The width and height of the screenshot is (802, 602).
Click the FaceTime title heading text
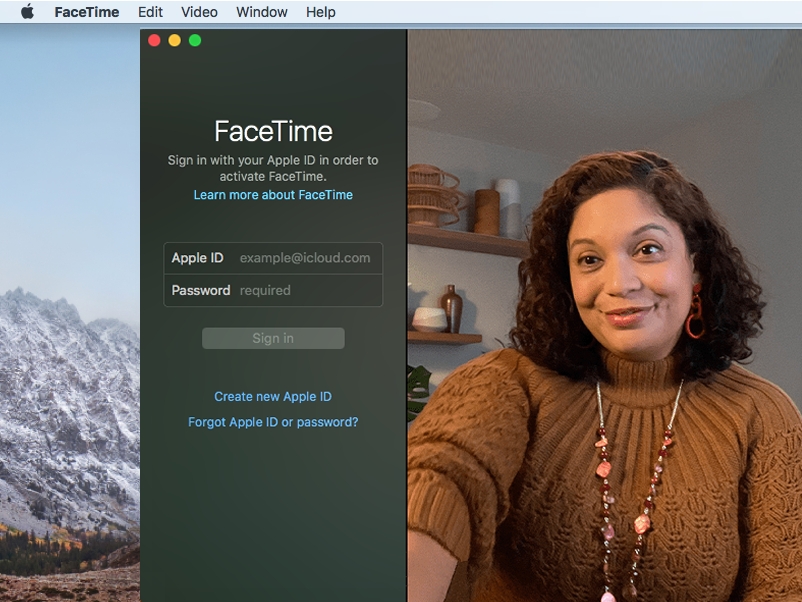tap(273, 131)
